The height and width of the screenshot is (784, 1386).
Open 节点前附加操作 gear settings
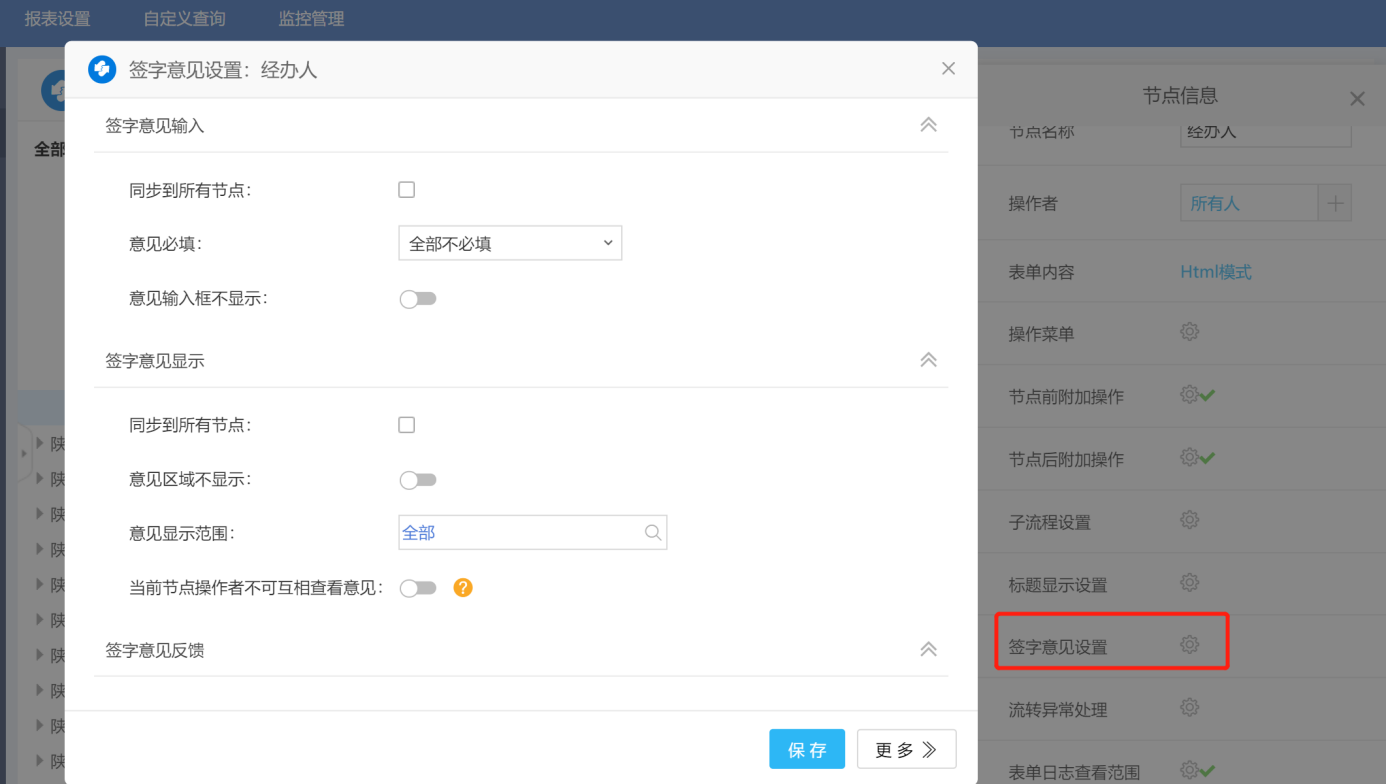1189,395
